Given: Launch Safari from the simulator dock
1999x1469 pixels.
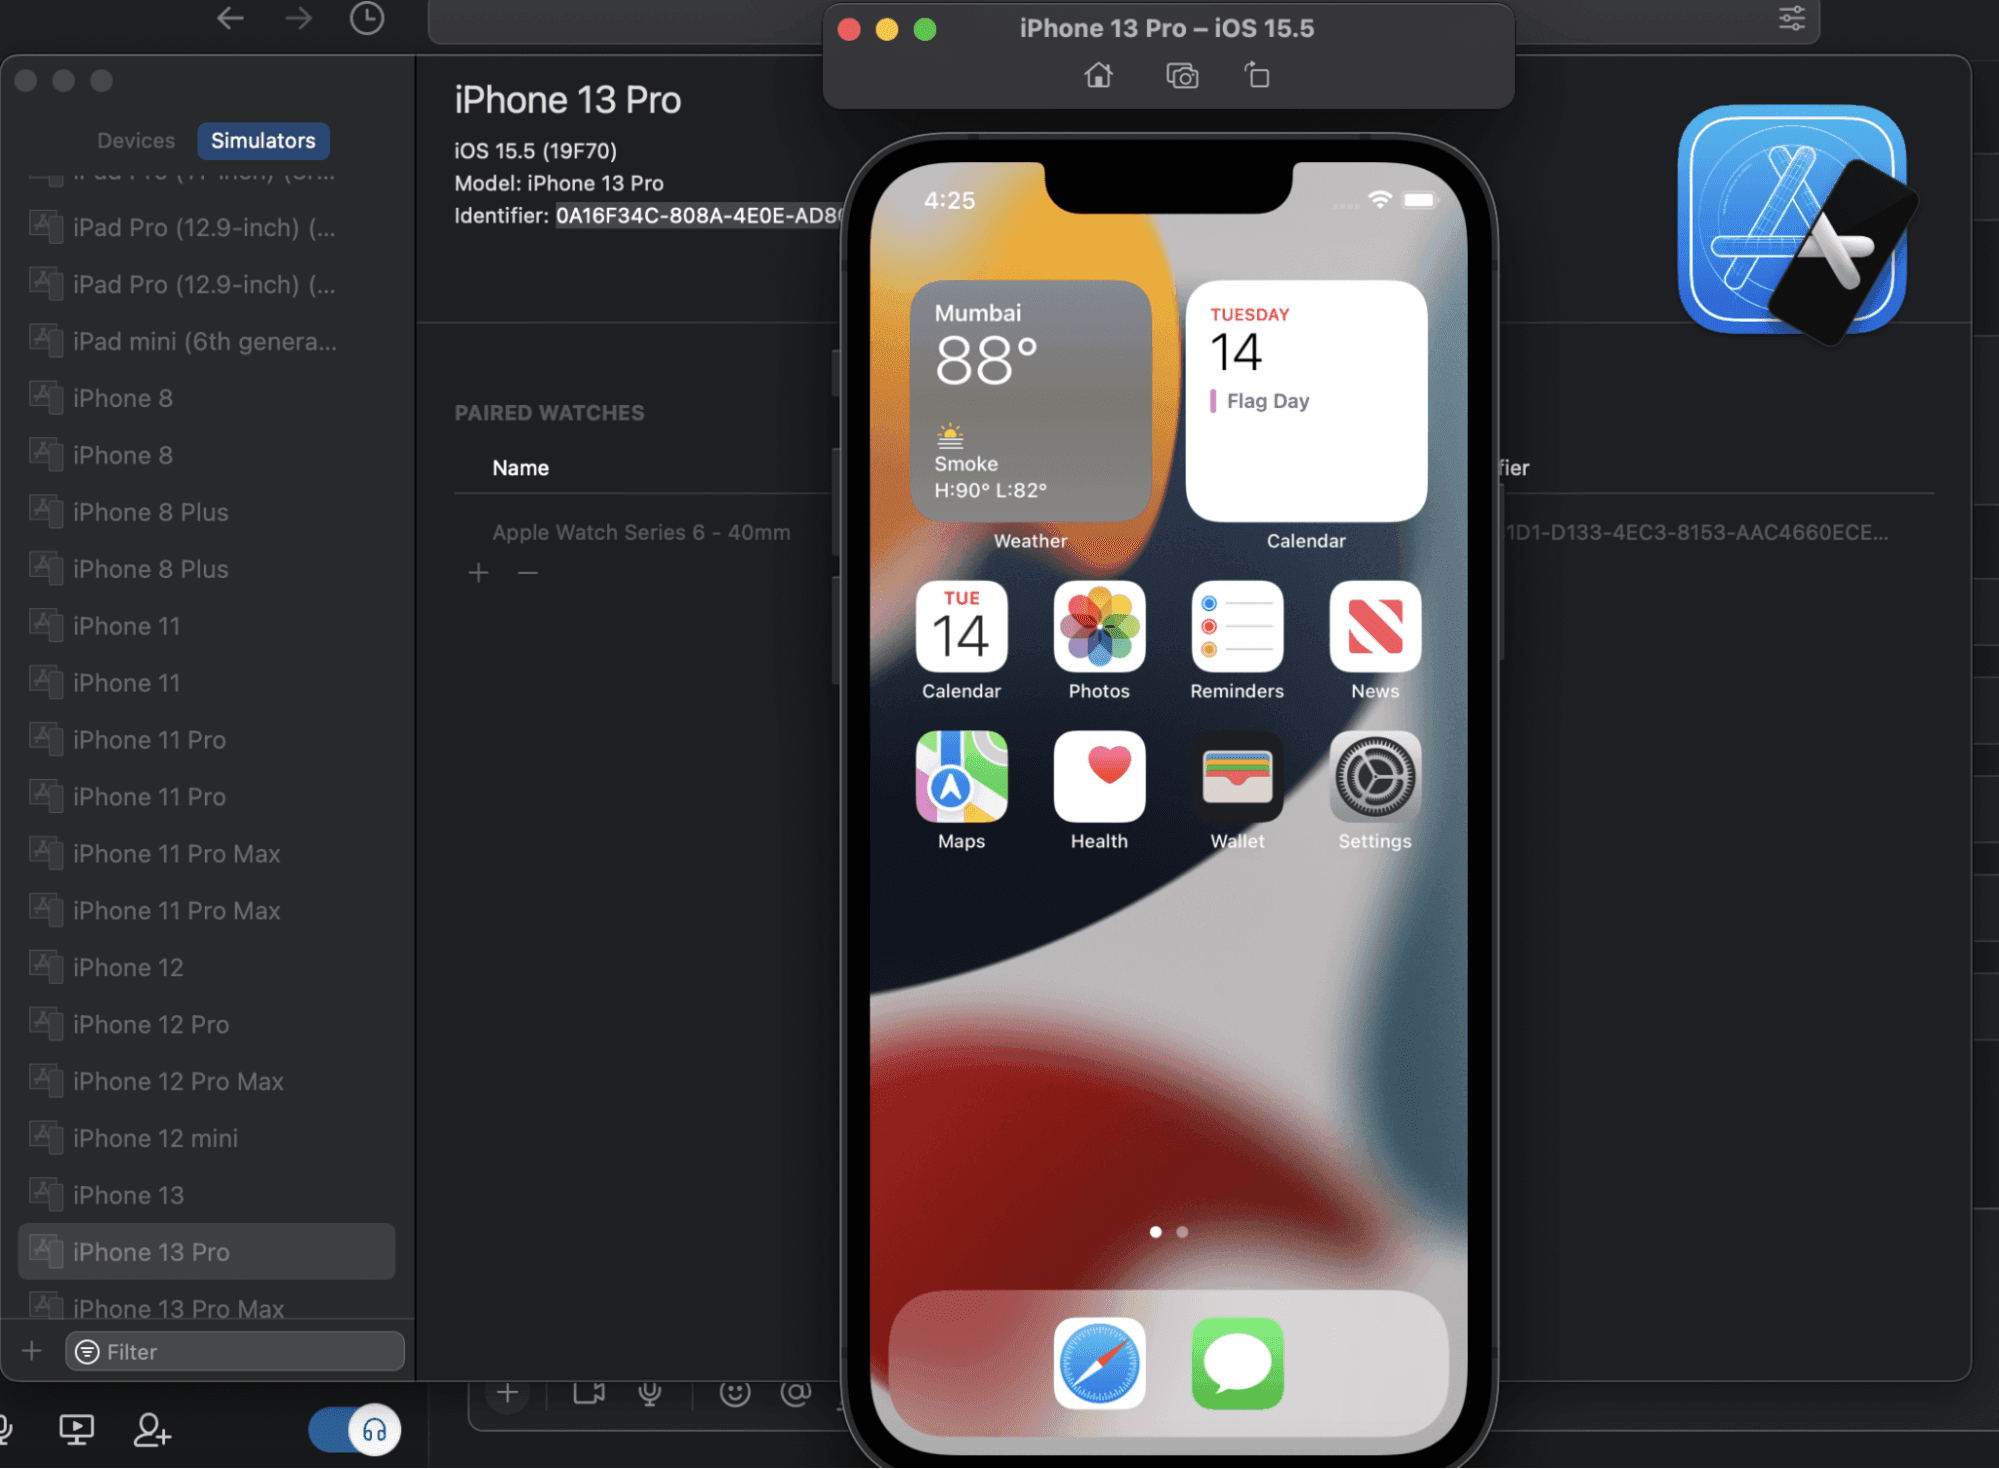Looking at the screenshot, I should pos(1099,1364).
